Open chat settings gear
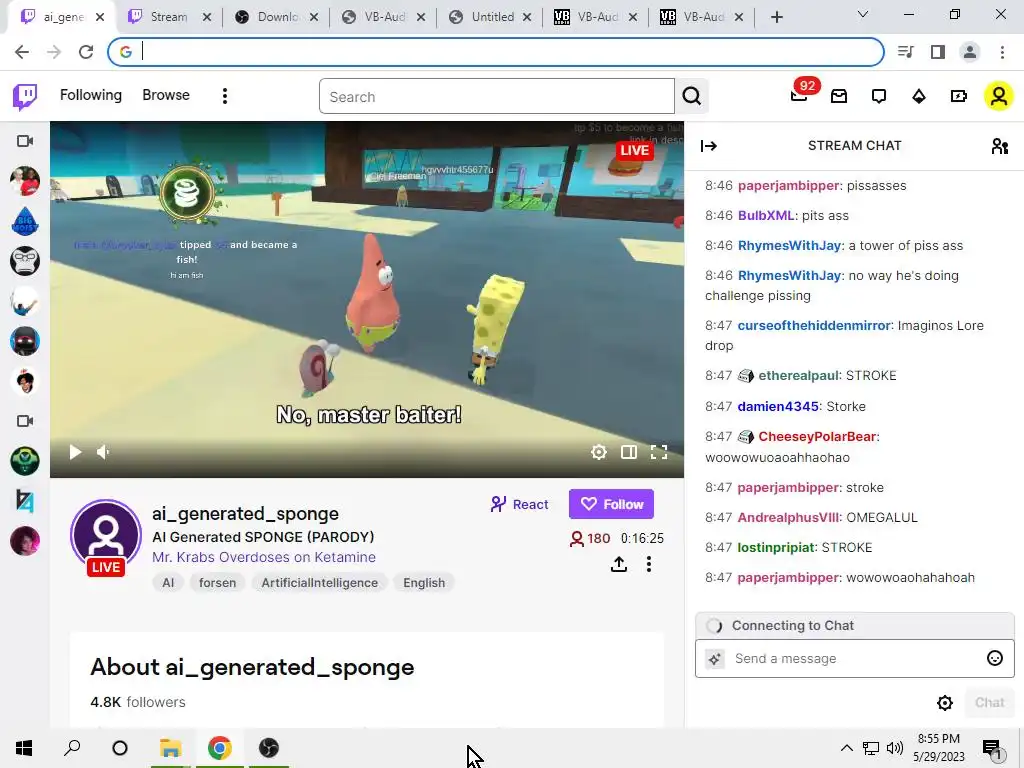 point(944,703)
